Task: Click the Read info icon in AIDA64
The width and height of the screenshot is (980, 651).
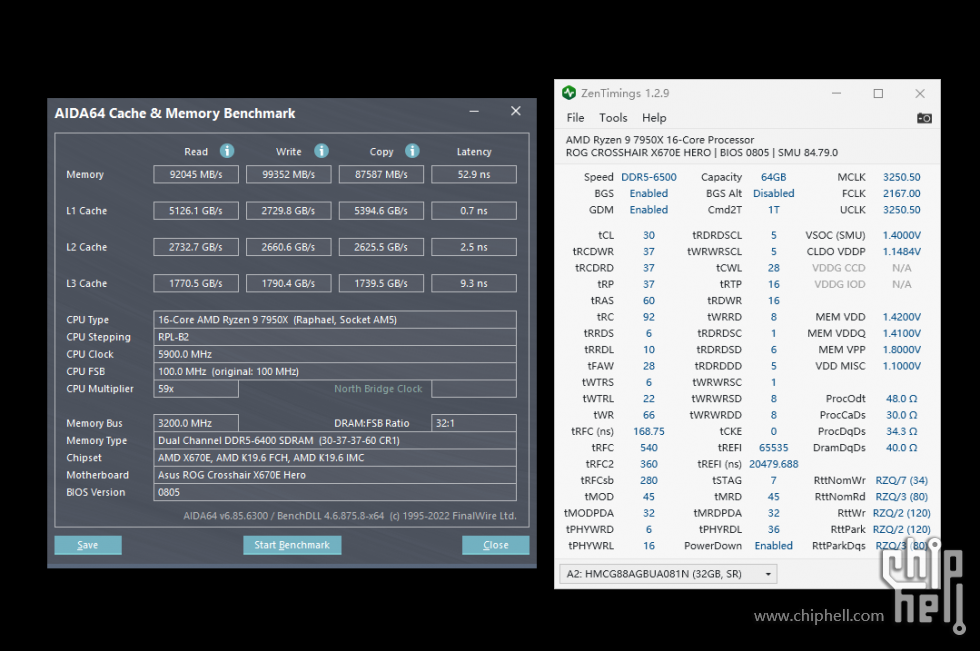Action: (227, 151)
